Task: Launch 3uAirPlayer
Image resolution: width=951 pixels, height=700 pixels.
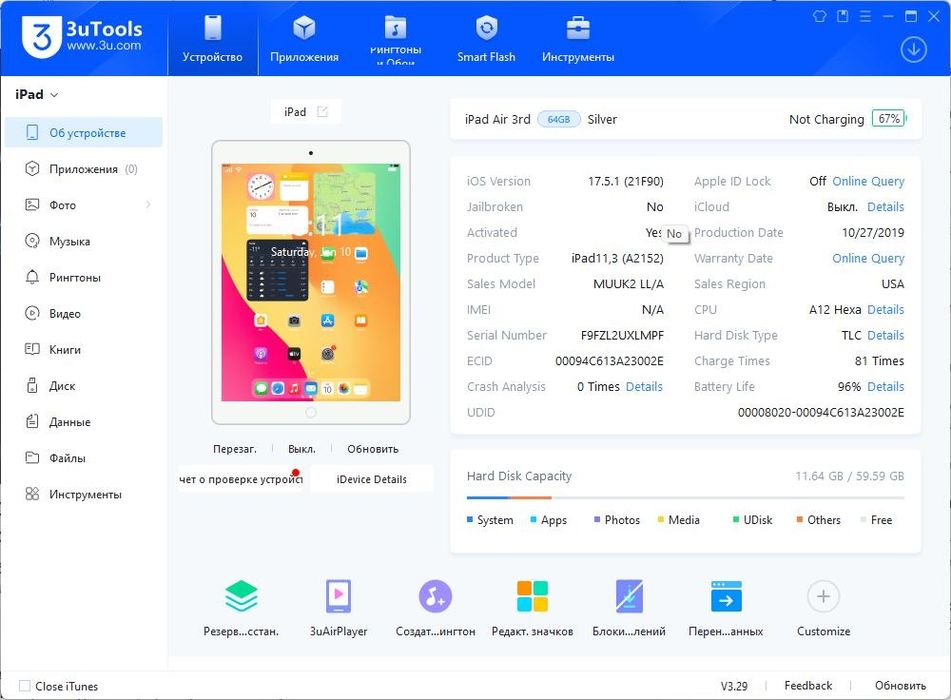Action: coord(338,596)
